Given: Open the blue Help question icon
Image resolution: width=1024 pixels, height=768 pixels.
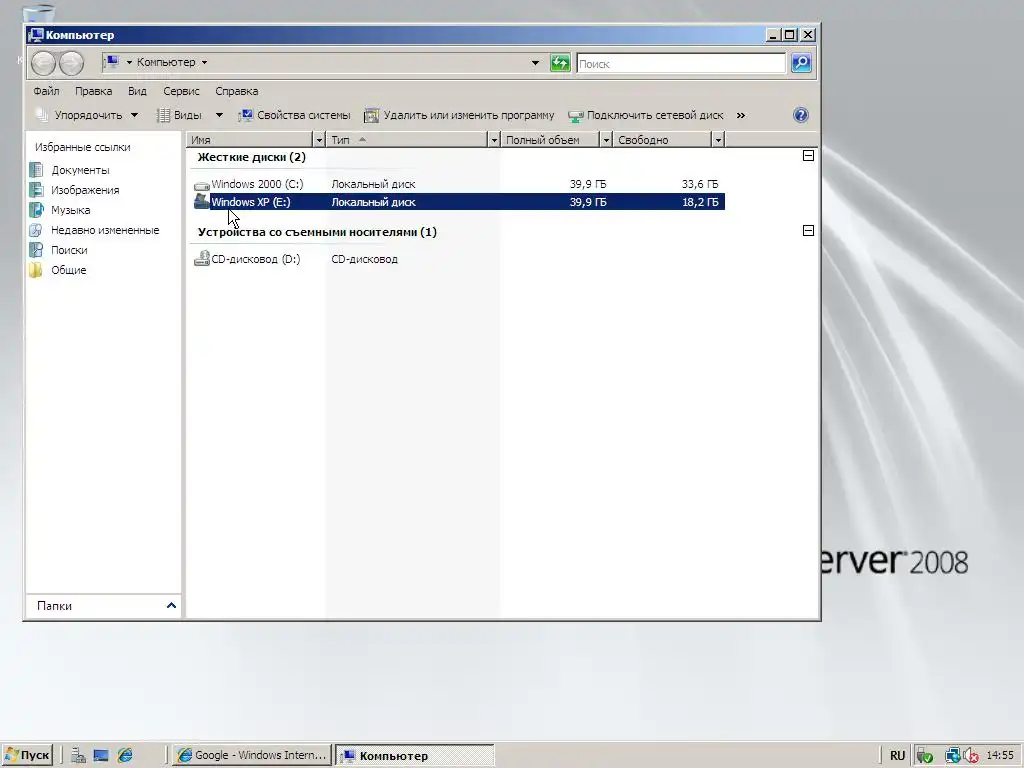Looking at the screenshot, I should coord(801,115).
